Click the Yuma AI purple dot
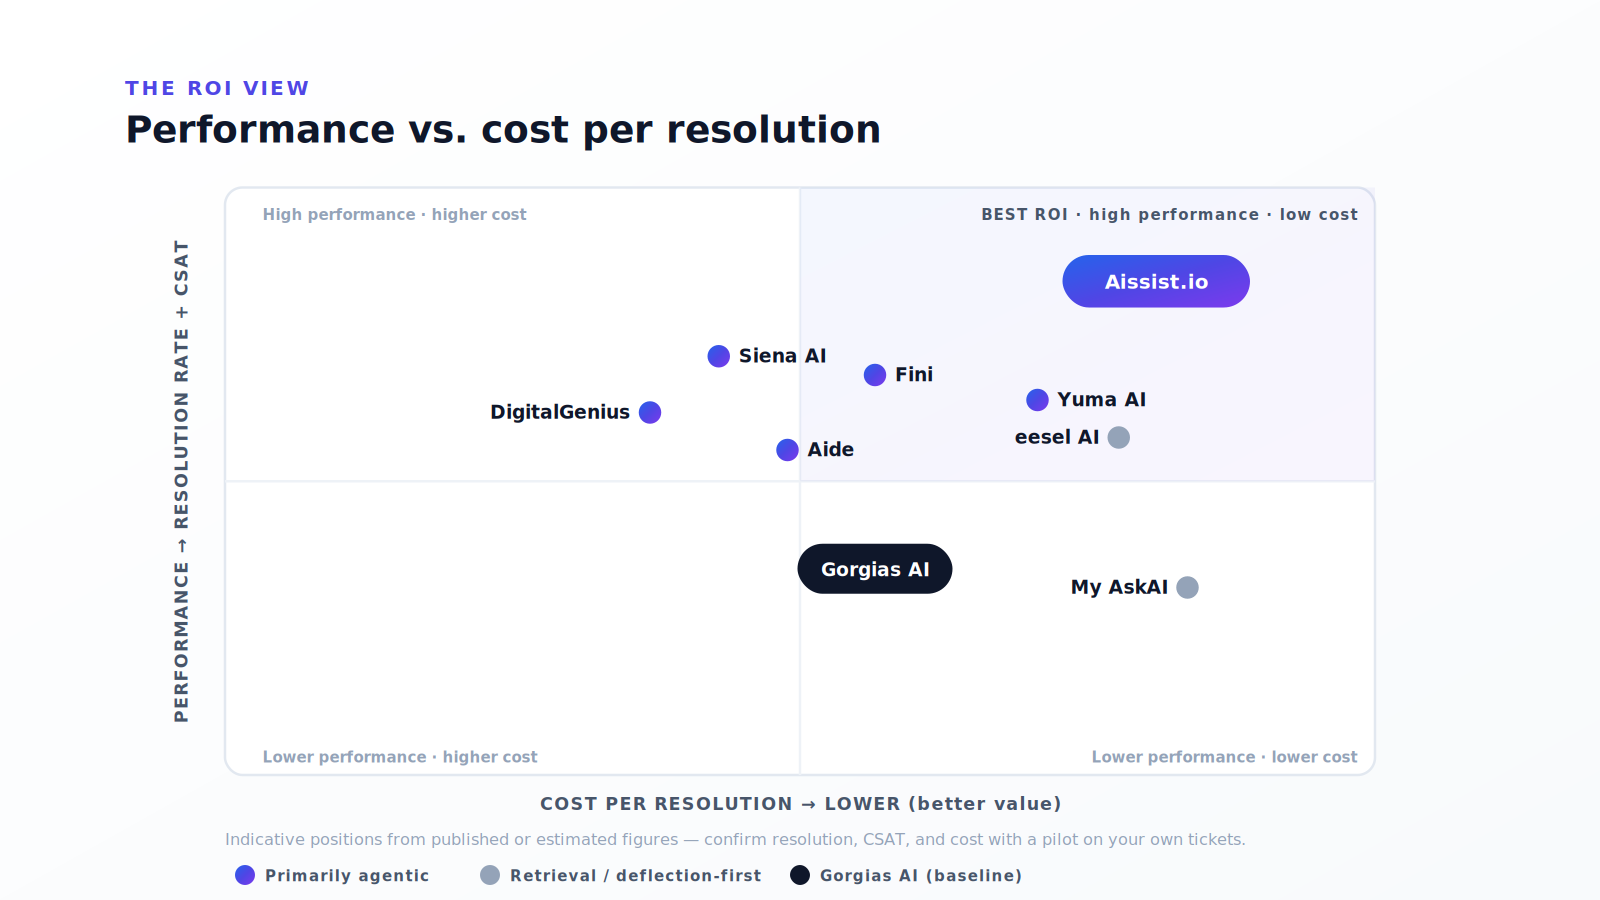 1037,400
